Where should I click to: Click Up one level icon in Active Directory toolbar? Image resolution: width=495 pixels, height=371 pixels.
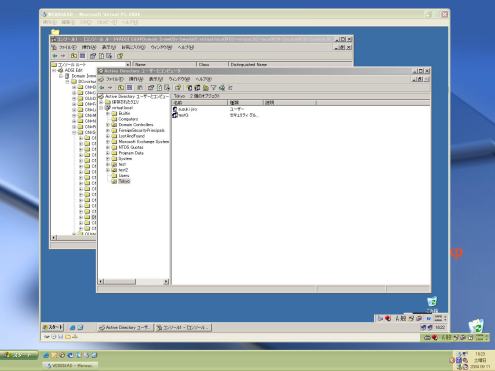click(121, 88)
